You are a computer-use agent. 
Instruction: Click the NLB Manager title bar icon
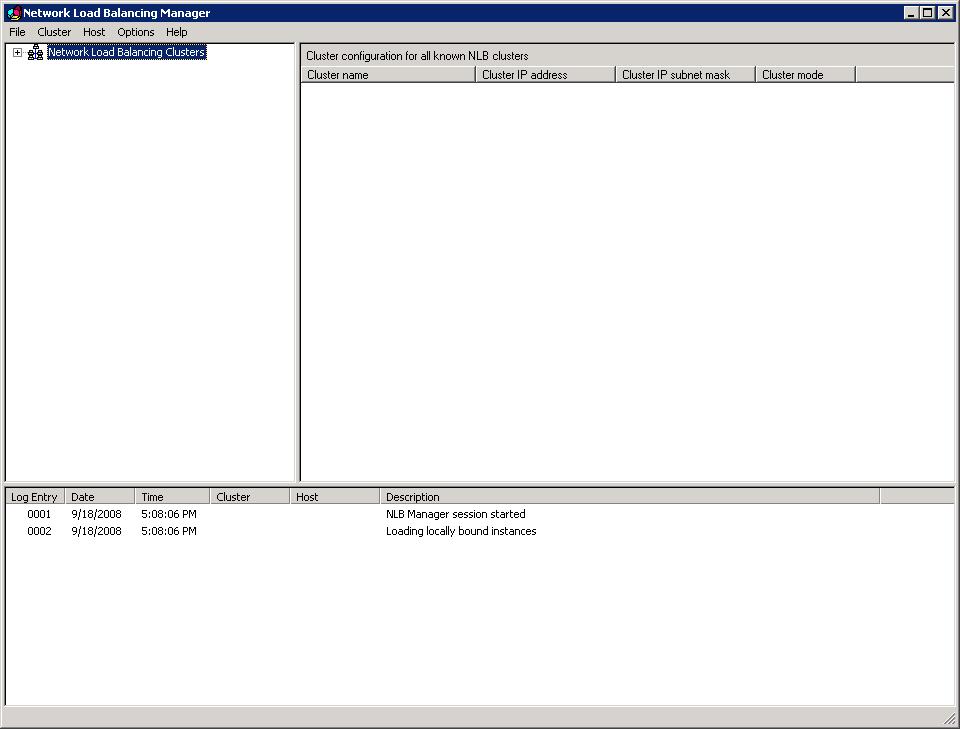13,13
